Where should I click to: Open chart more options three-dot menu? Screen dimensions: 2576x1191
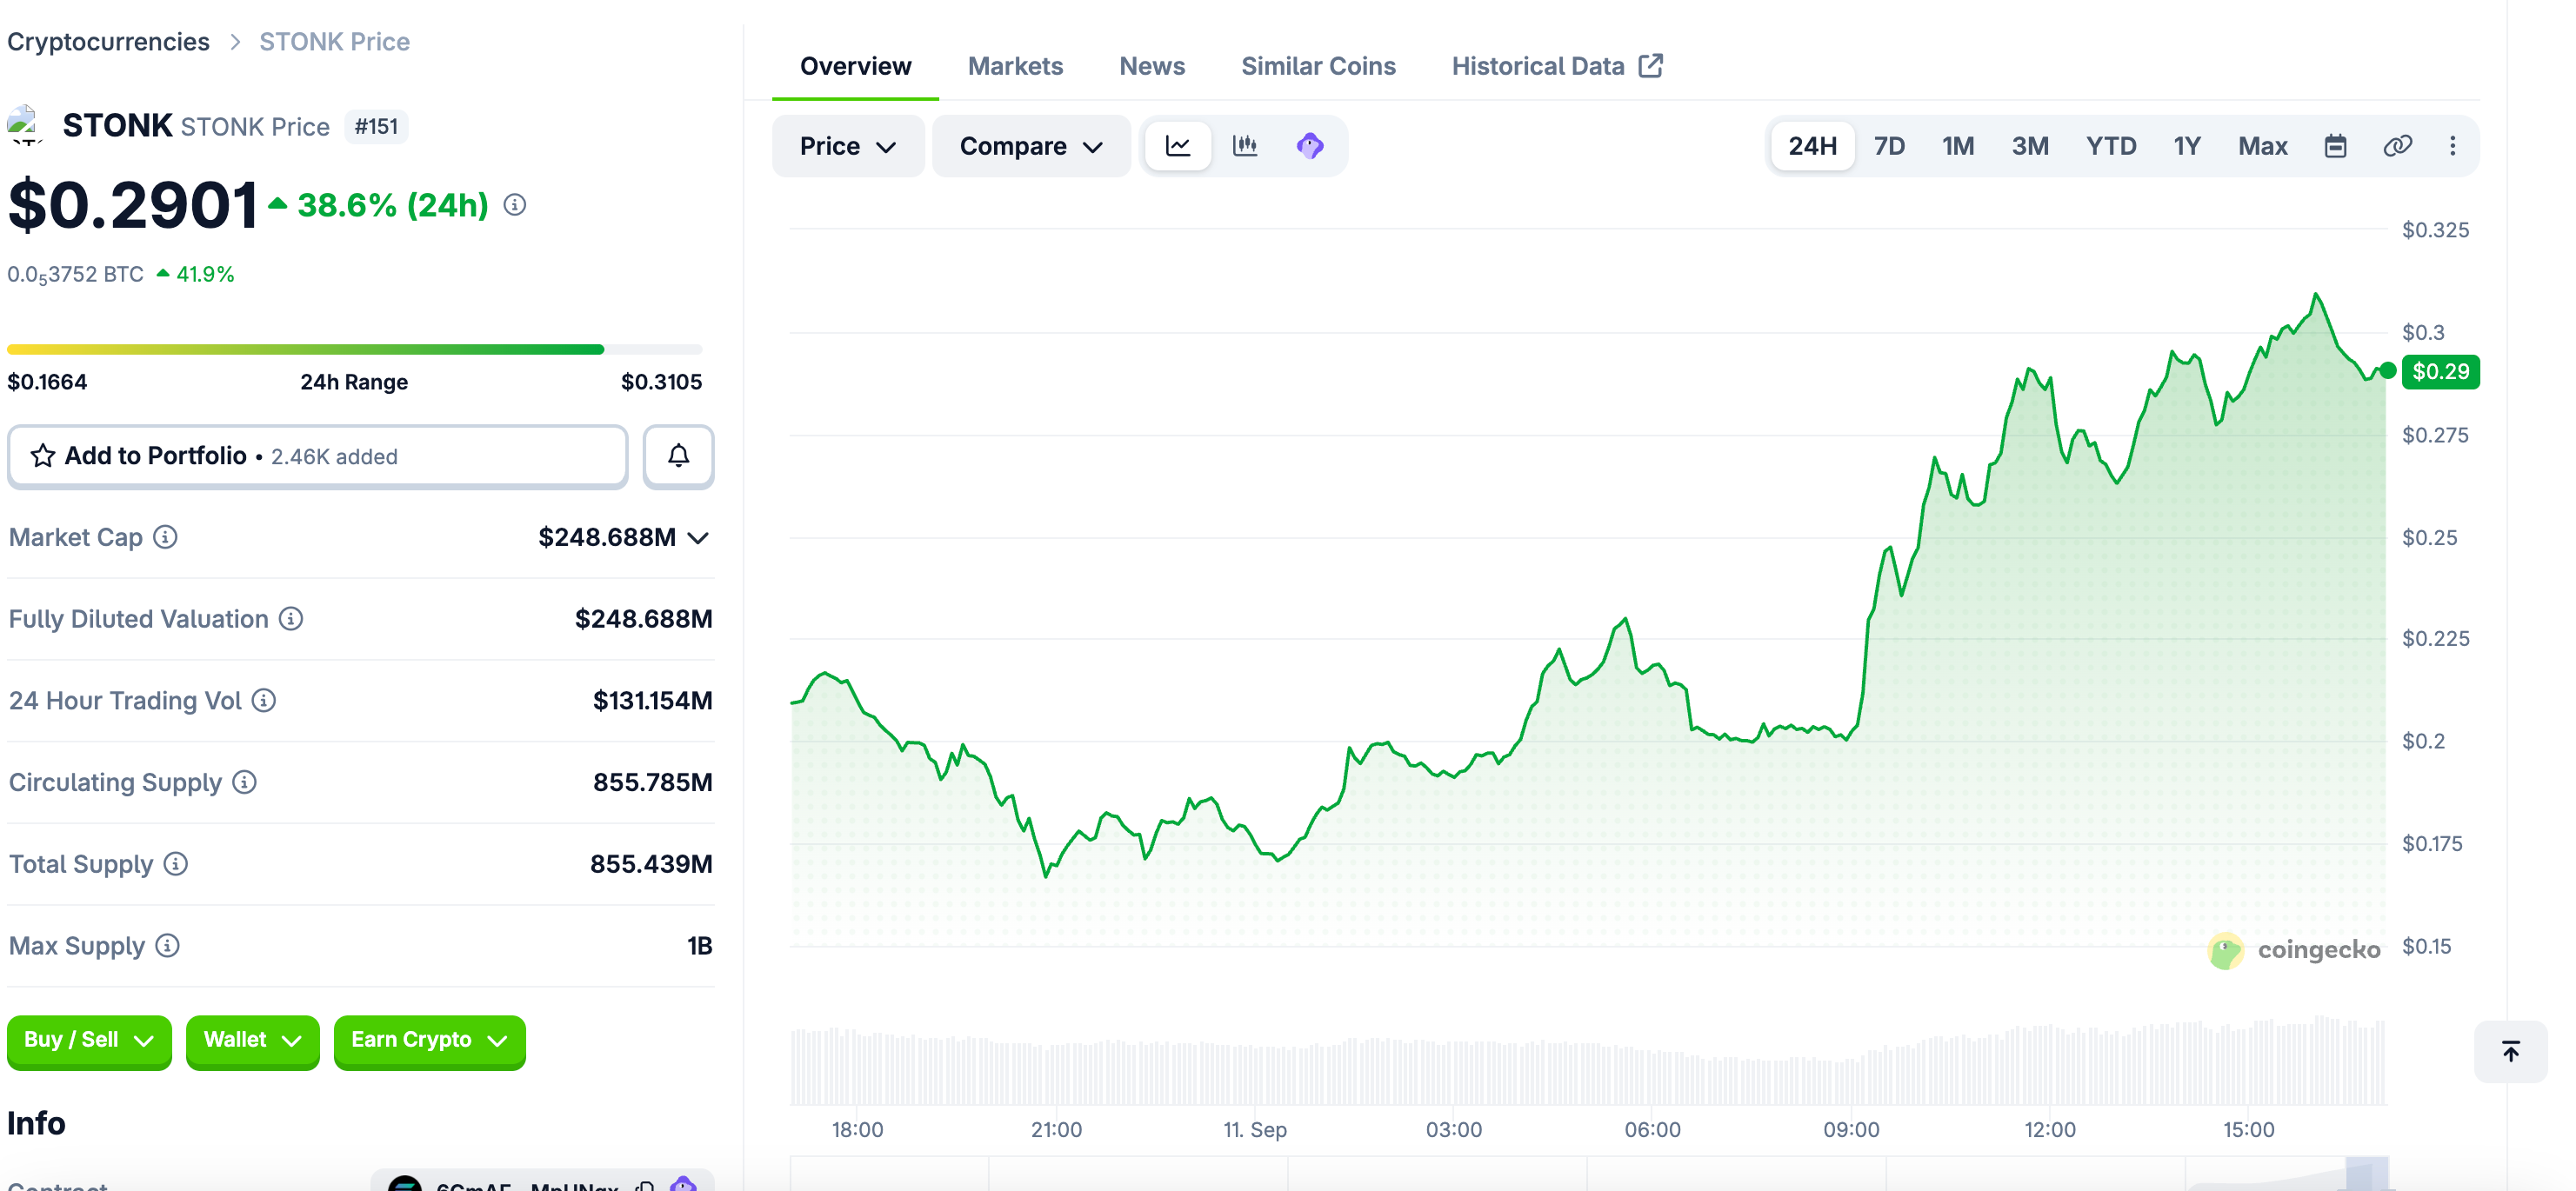(x=2453, y=146)
